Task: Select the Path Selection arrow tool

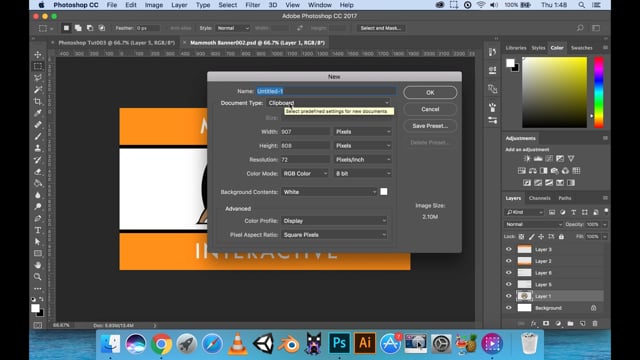Action: [x=38, y=242]
